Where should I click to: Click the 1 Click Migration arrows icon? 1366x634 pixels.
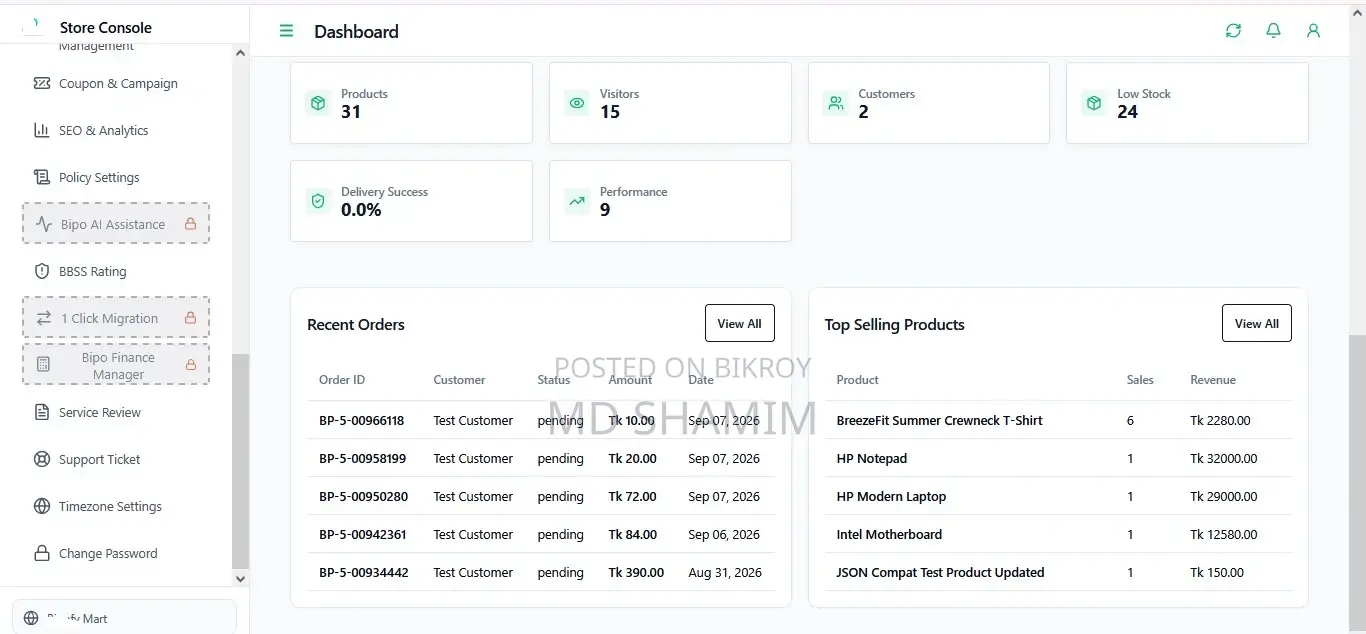[x=44, y=318]
